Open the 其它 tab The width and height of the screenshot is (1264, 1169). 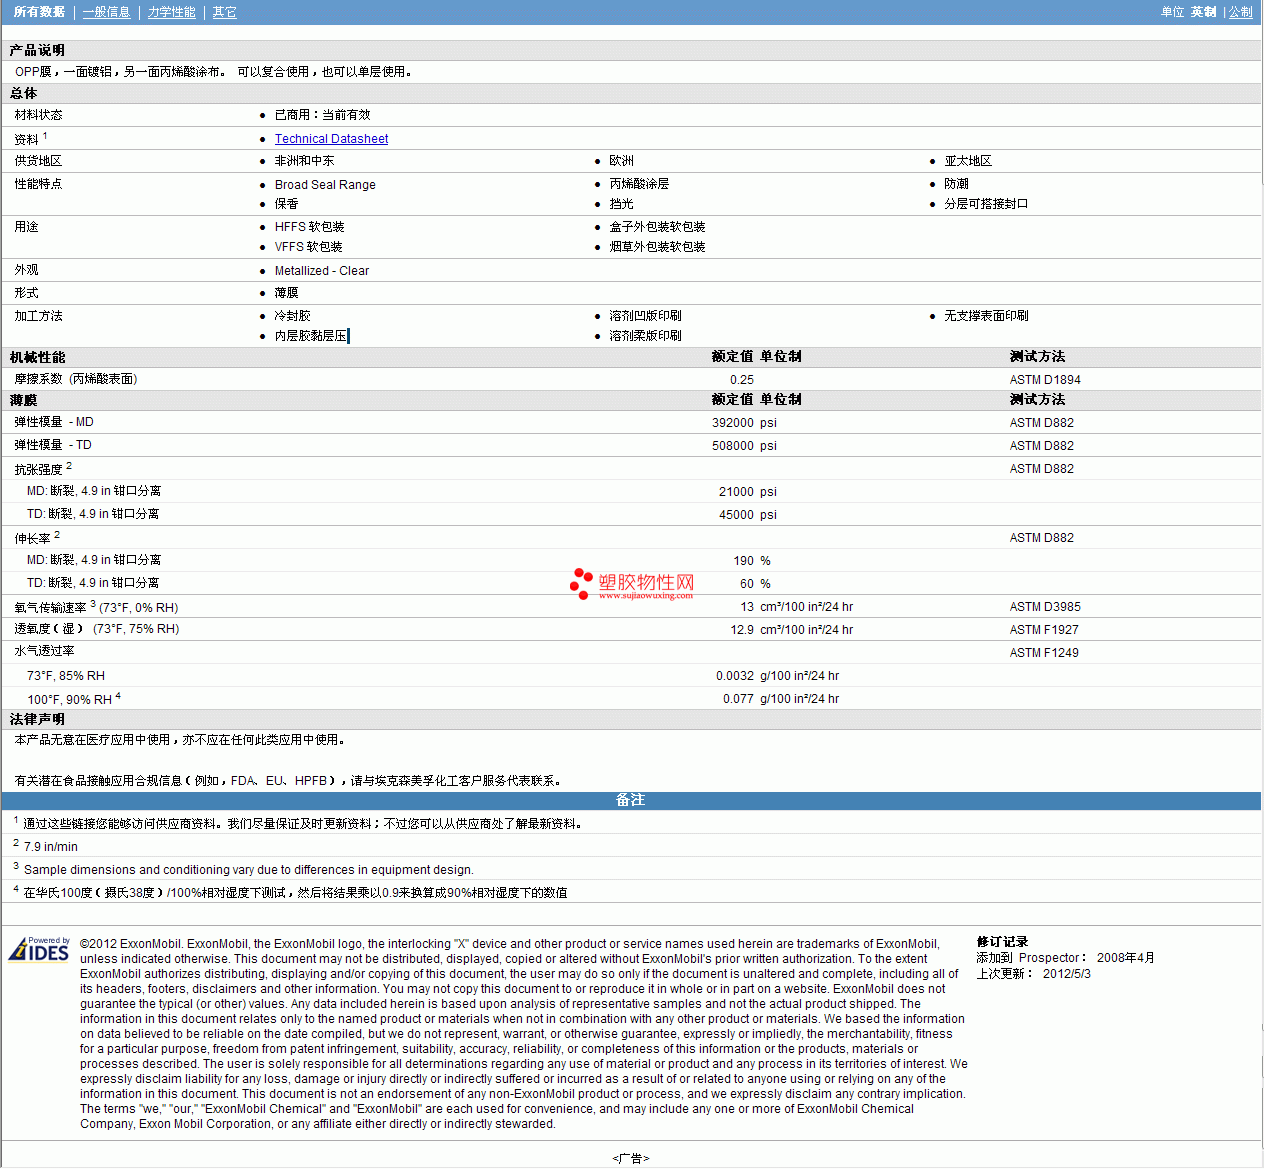tap(224, 12)
